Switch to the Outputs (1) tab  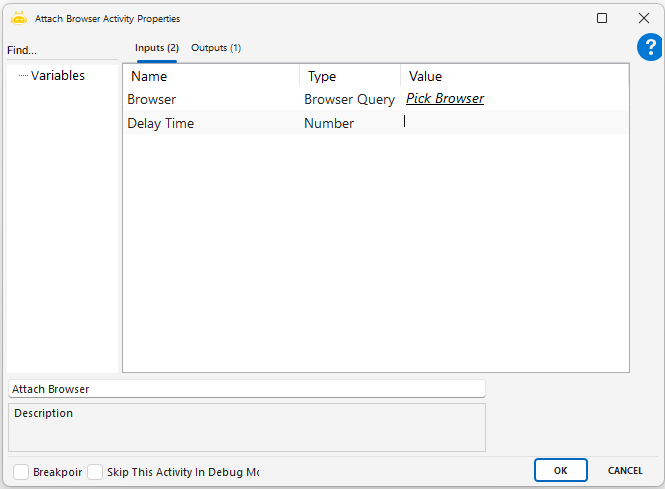(x=216, y=48)
